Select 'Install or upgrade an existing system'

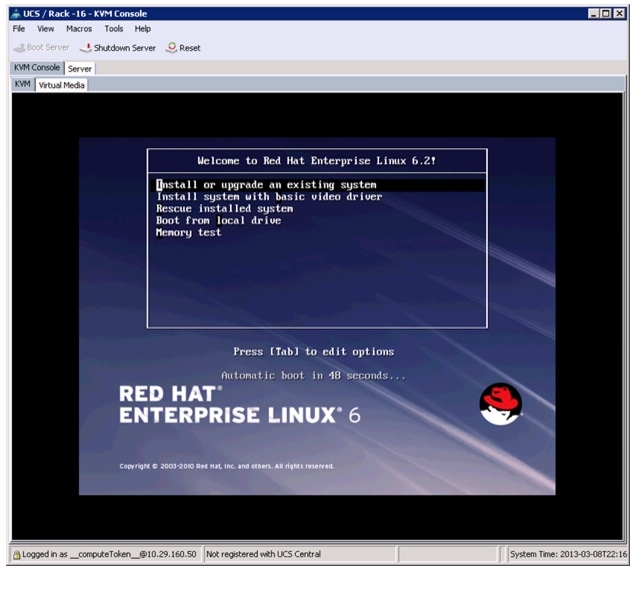(x=317, y=185)
